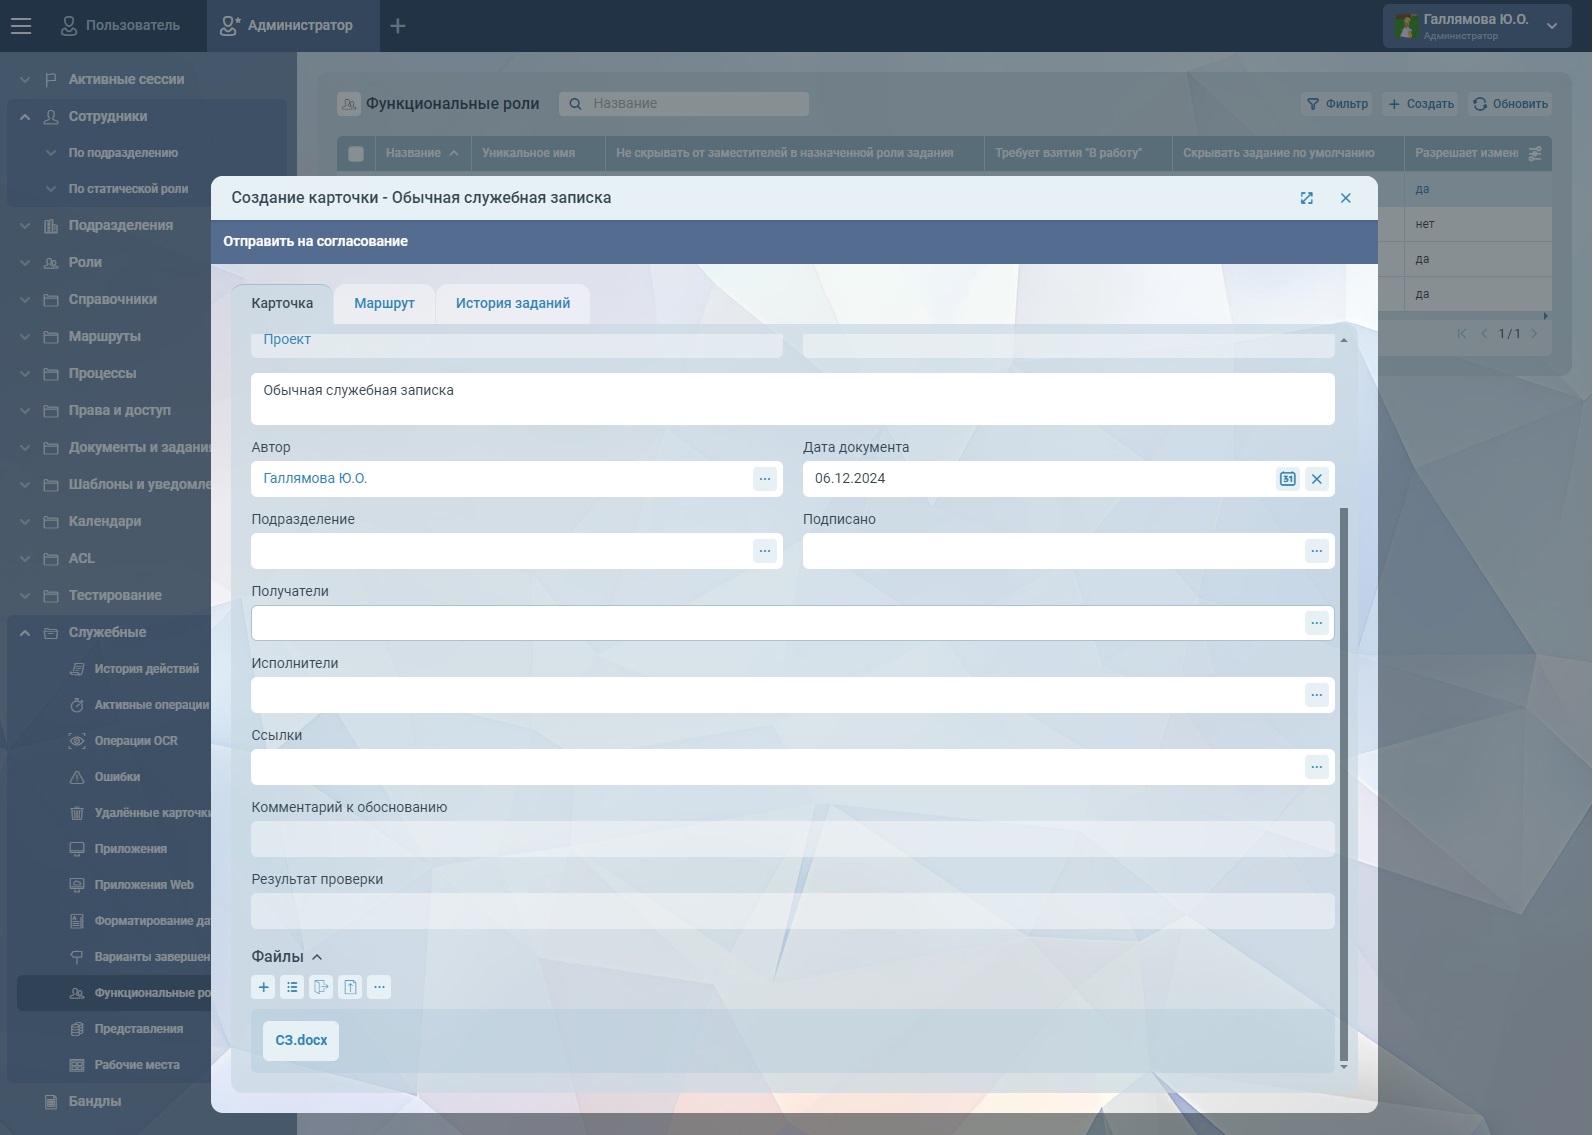Open the Исполнители selection ellipsis button
The image size is (1593, 1135).
1316,695
